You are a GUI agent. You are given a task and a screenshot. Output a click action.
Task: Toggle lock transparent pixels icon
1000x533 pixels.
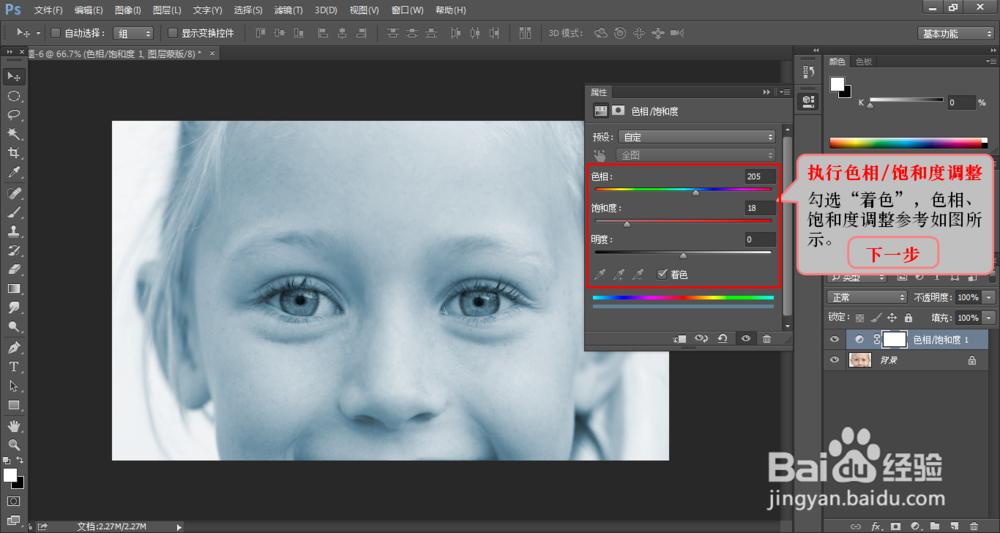(860, 318)
